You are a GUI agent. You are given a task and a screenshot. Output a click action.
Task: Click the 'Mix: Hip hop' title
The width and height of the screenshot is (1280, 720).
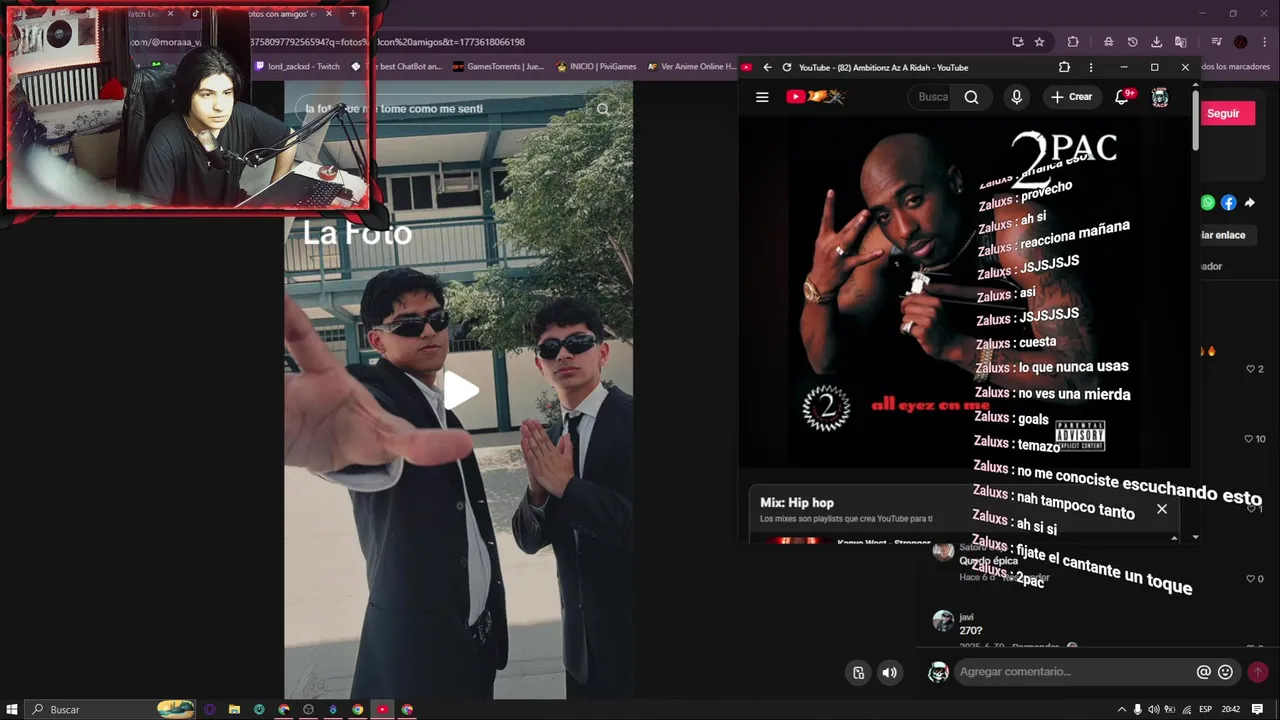(x=797, y=503)
